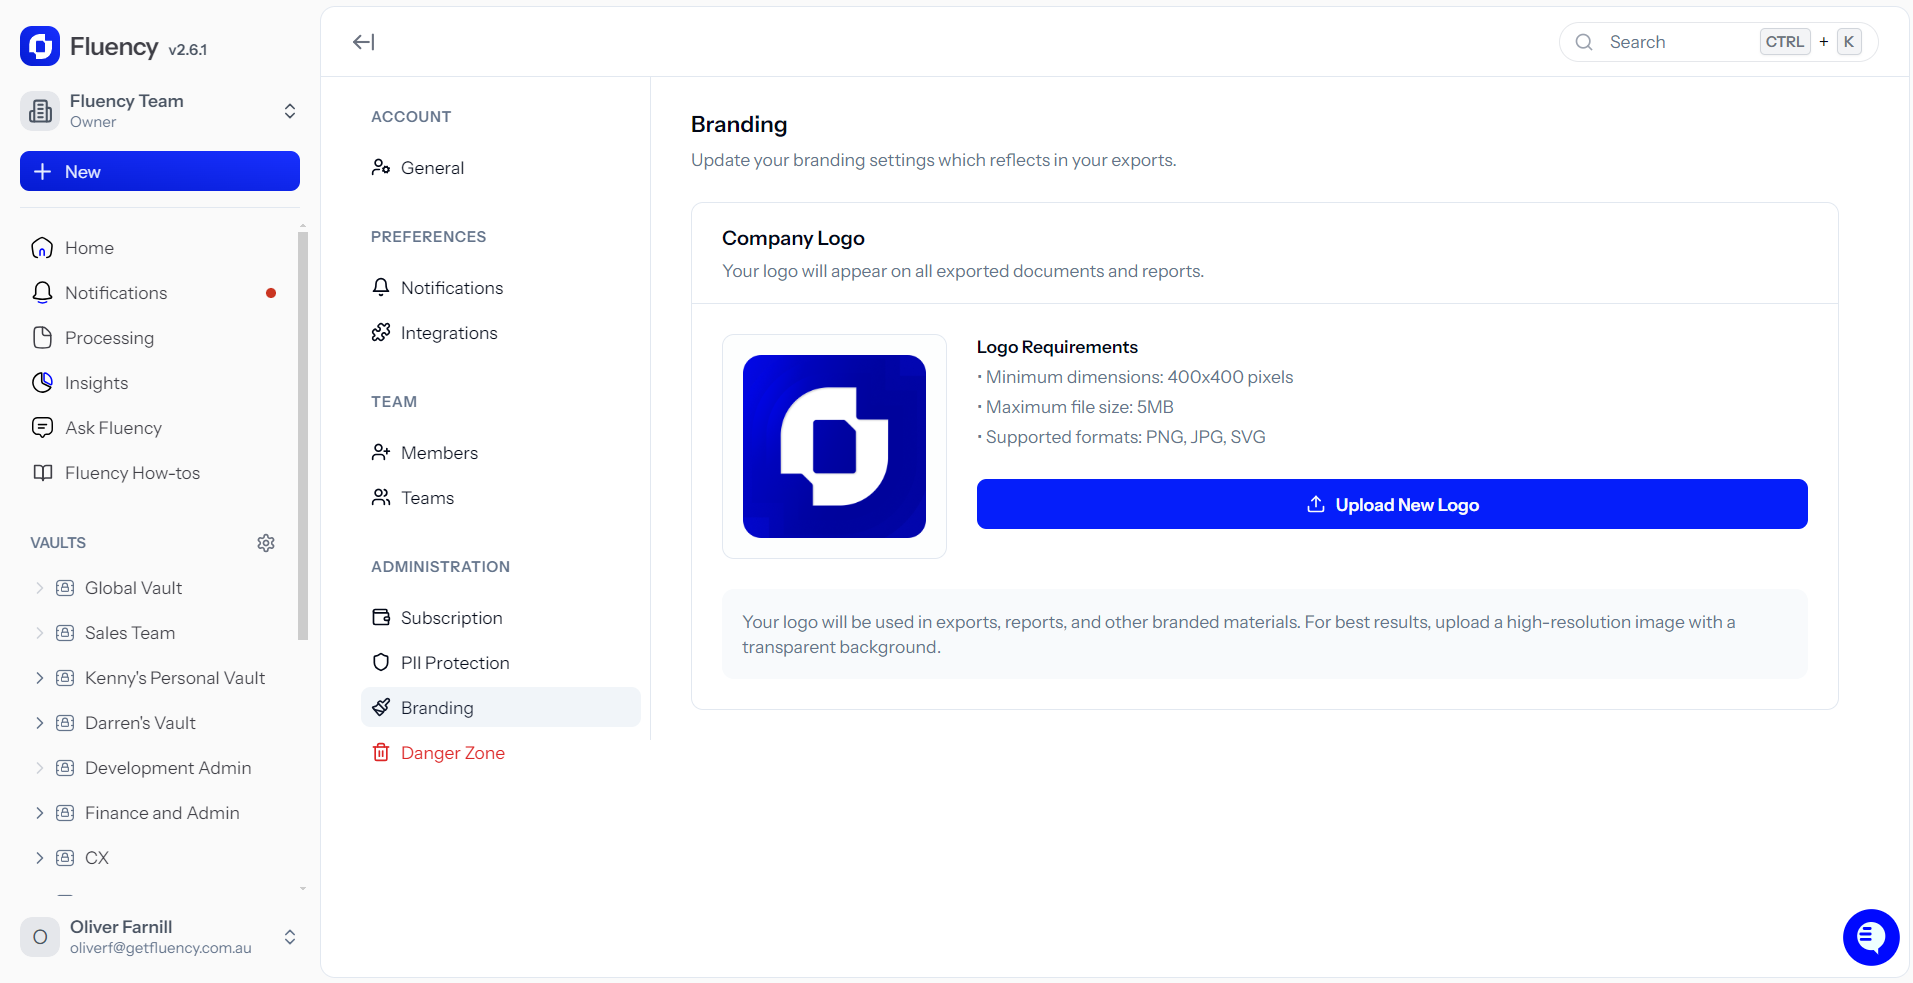This screenshot has height=983, width=1913.
Task: Open Integrations settings
Action: [501, 332]
